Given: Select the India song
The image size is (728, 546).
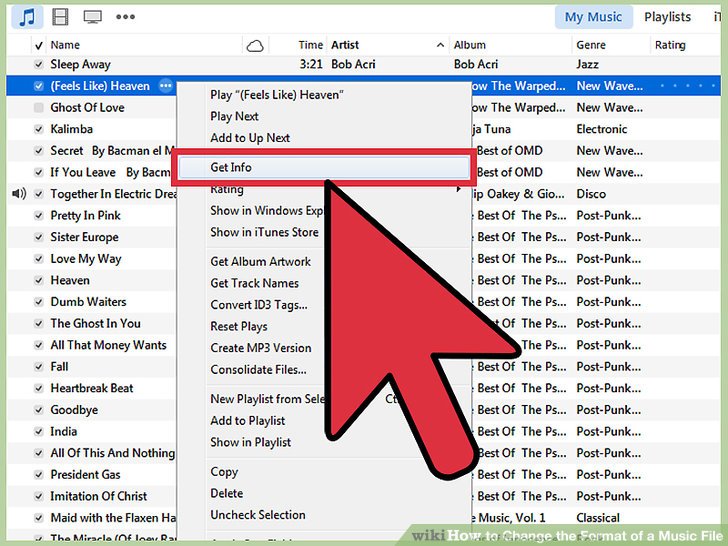Looking at the screenshot, I should (64, 431).
